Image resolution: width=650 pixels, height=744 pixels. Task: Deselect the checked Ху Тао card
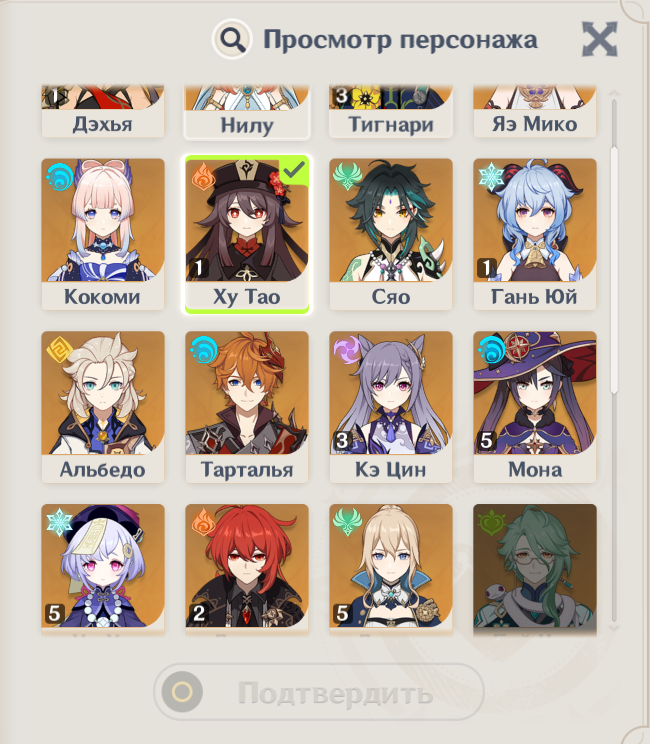click(x=247, y=234)
